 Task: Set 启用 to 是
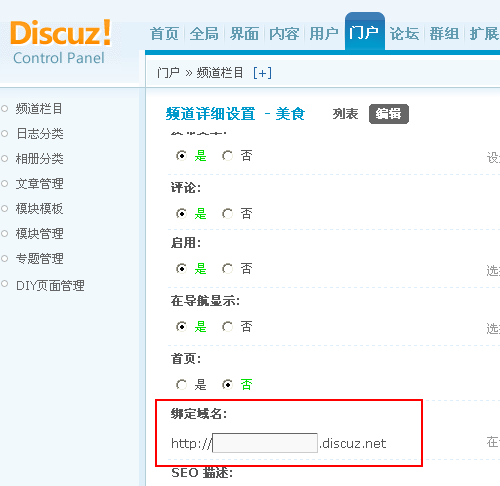181,269
